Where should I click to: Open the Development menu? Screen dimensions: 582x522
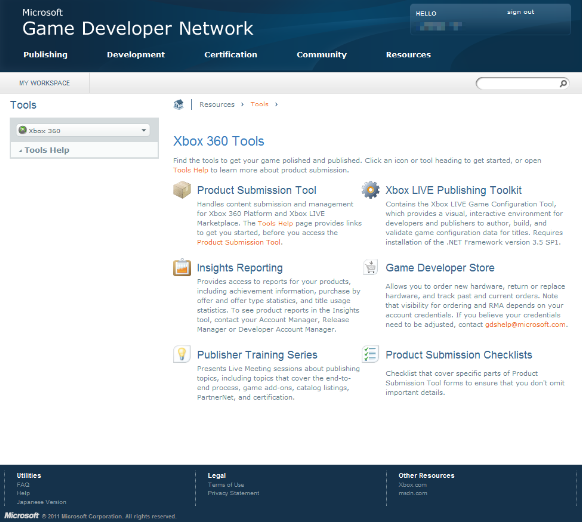coord(136,55)
